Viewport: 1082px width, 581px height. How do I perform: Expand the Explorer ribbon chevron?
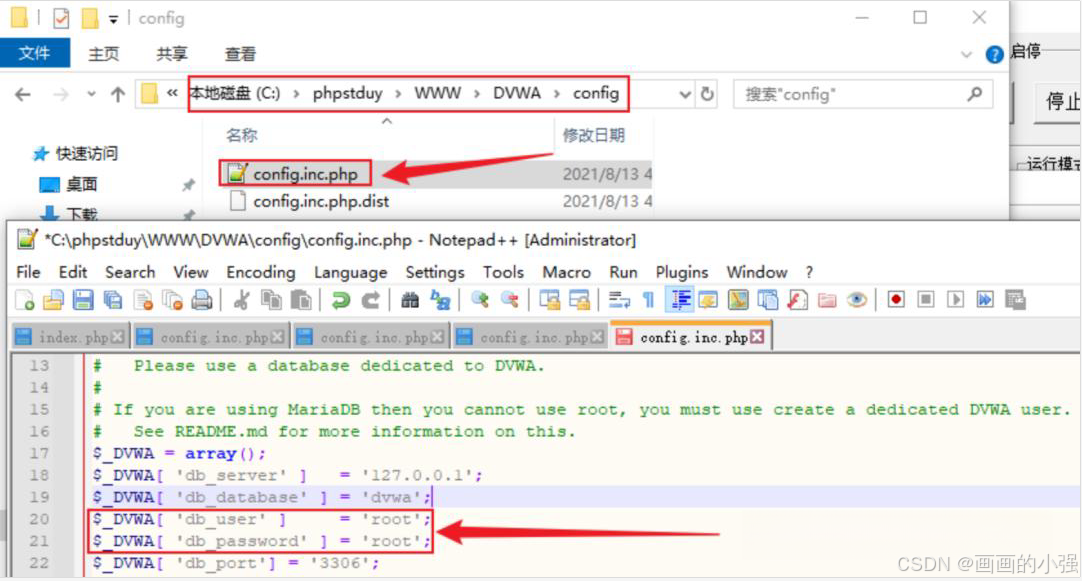click(x=967, y=55)
